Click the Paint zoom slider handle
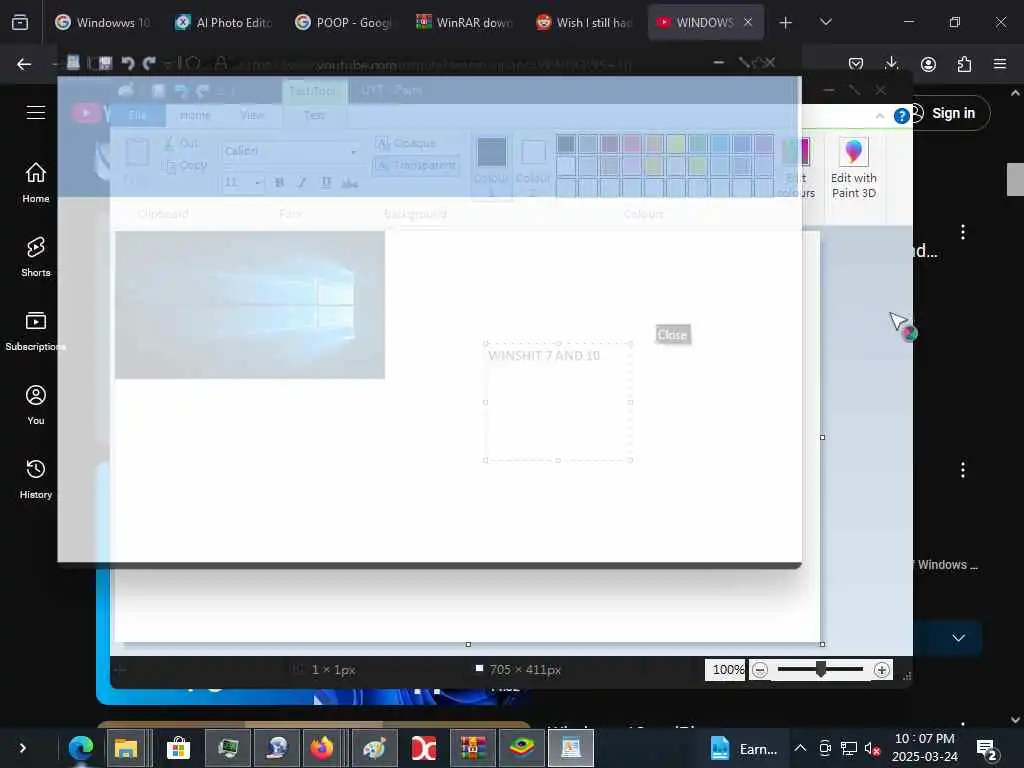 (821, 669)
